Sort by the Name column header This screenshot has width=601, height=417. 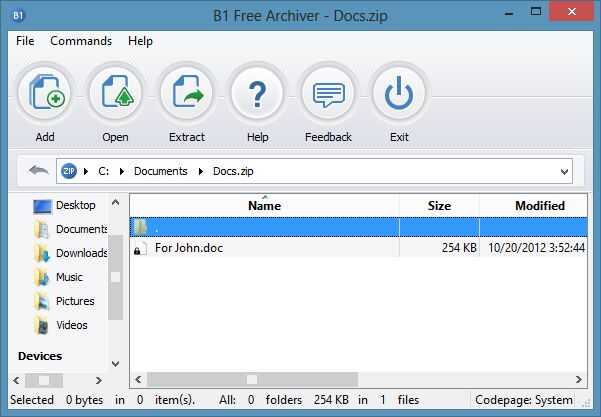264,206
